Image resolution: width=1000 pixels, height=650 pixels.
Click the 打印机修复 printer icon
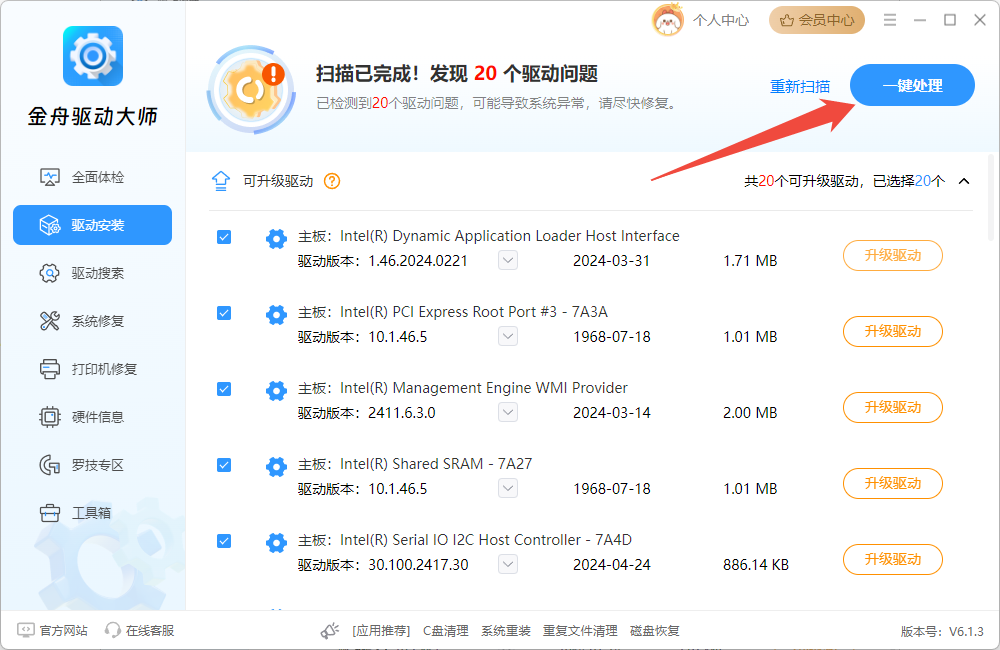tap(50, 369)
